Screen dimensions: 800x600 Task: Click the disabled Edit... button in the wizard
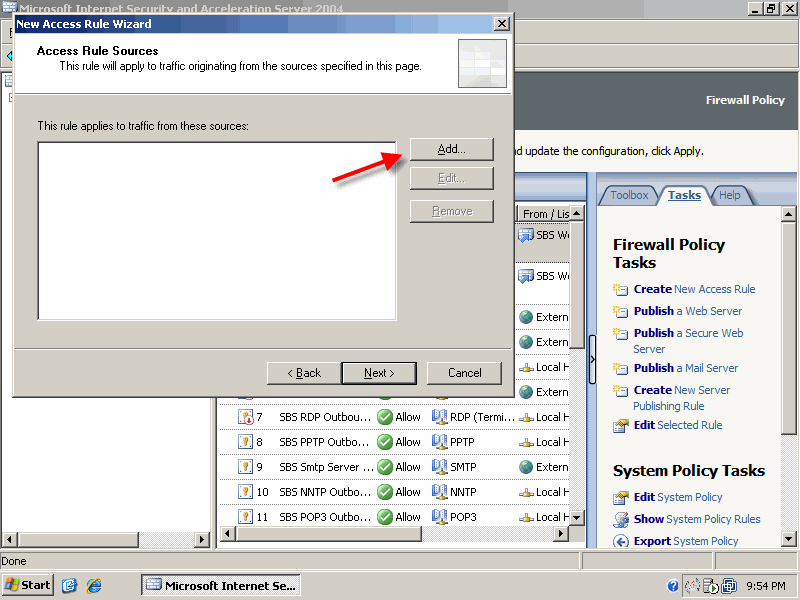[x=452, y=178]
